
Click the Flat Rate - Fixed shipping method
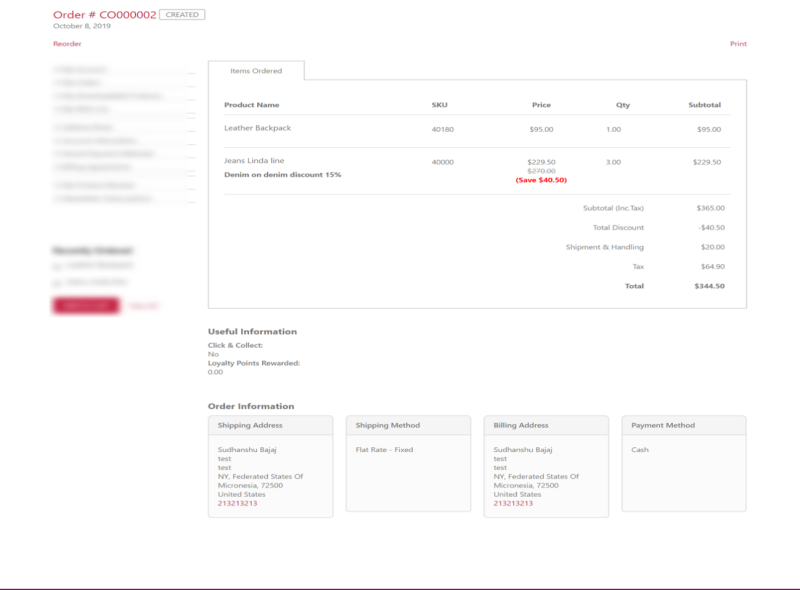coord(384,450)
